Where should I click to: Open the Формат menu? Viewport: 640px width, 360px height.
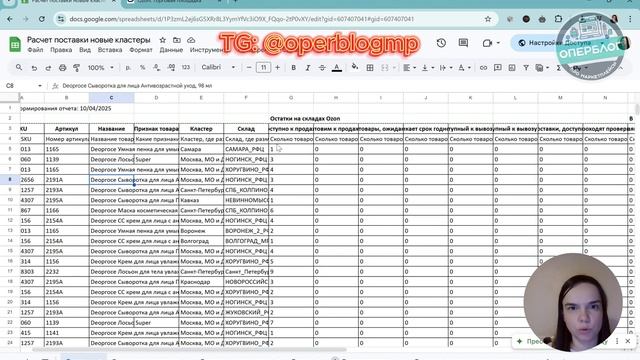point(141,50)
